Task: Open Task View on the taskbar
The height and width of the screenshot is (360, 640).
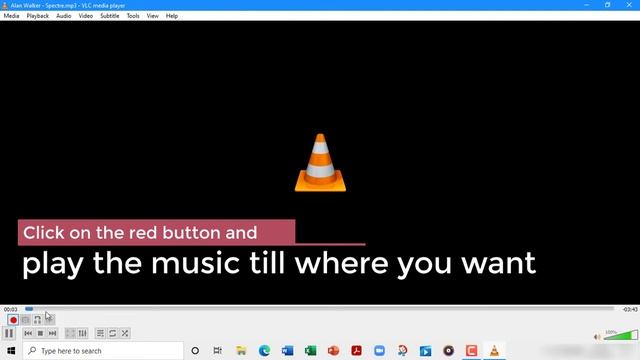Action: click(x=218, y=351)
